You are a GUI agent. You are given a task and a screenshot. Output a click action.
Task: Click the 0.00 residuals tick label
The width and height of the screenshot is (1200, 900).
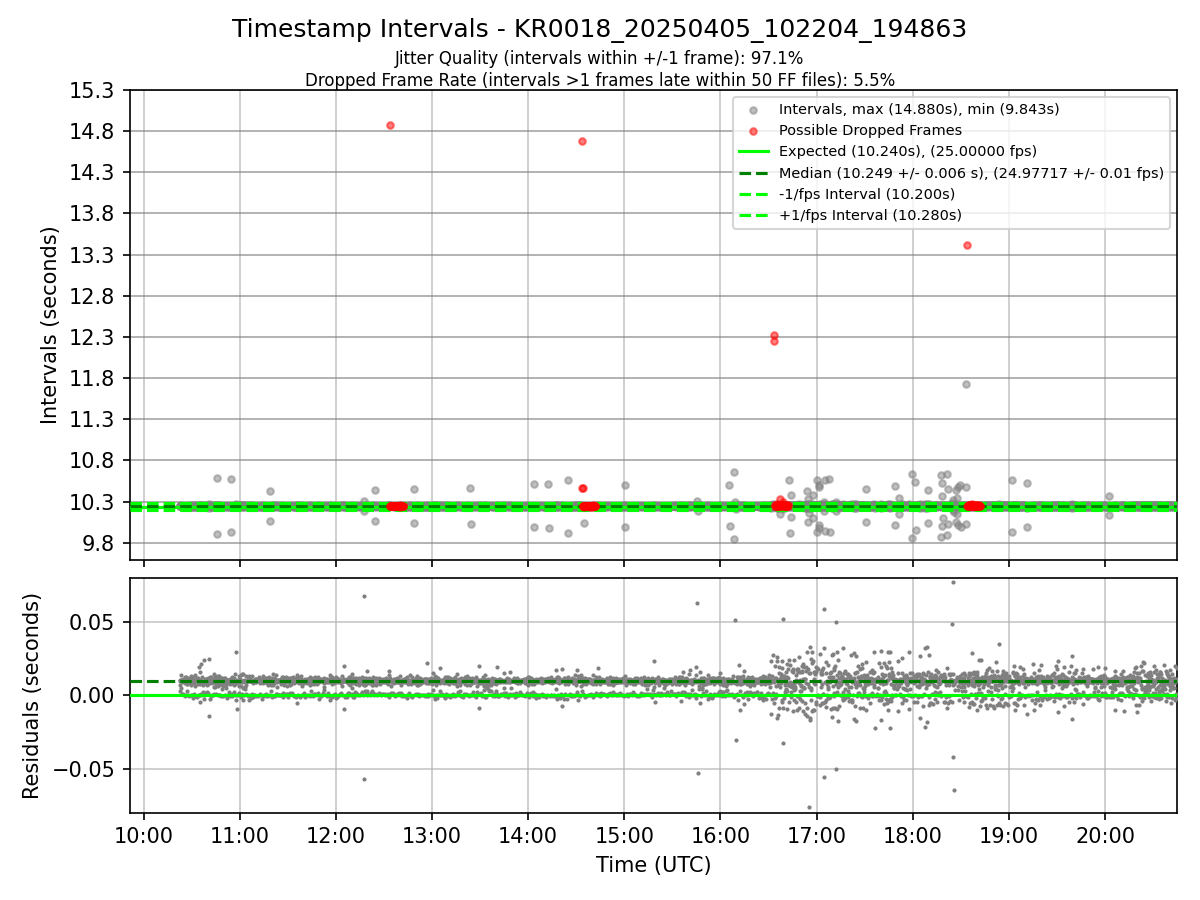(x=92, y=696)
